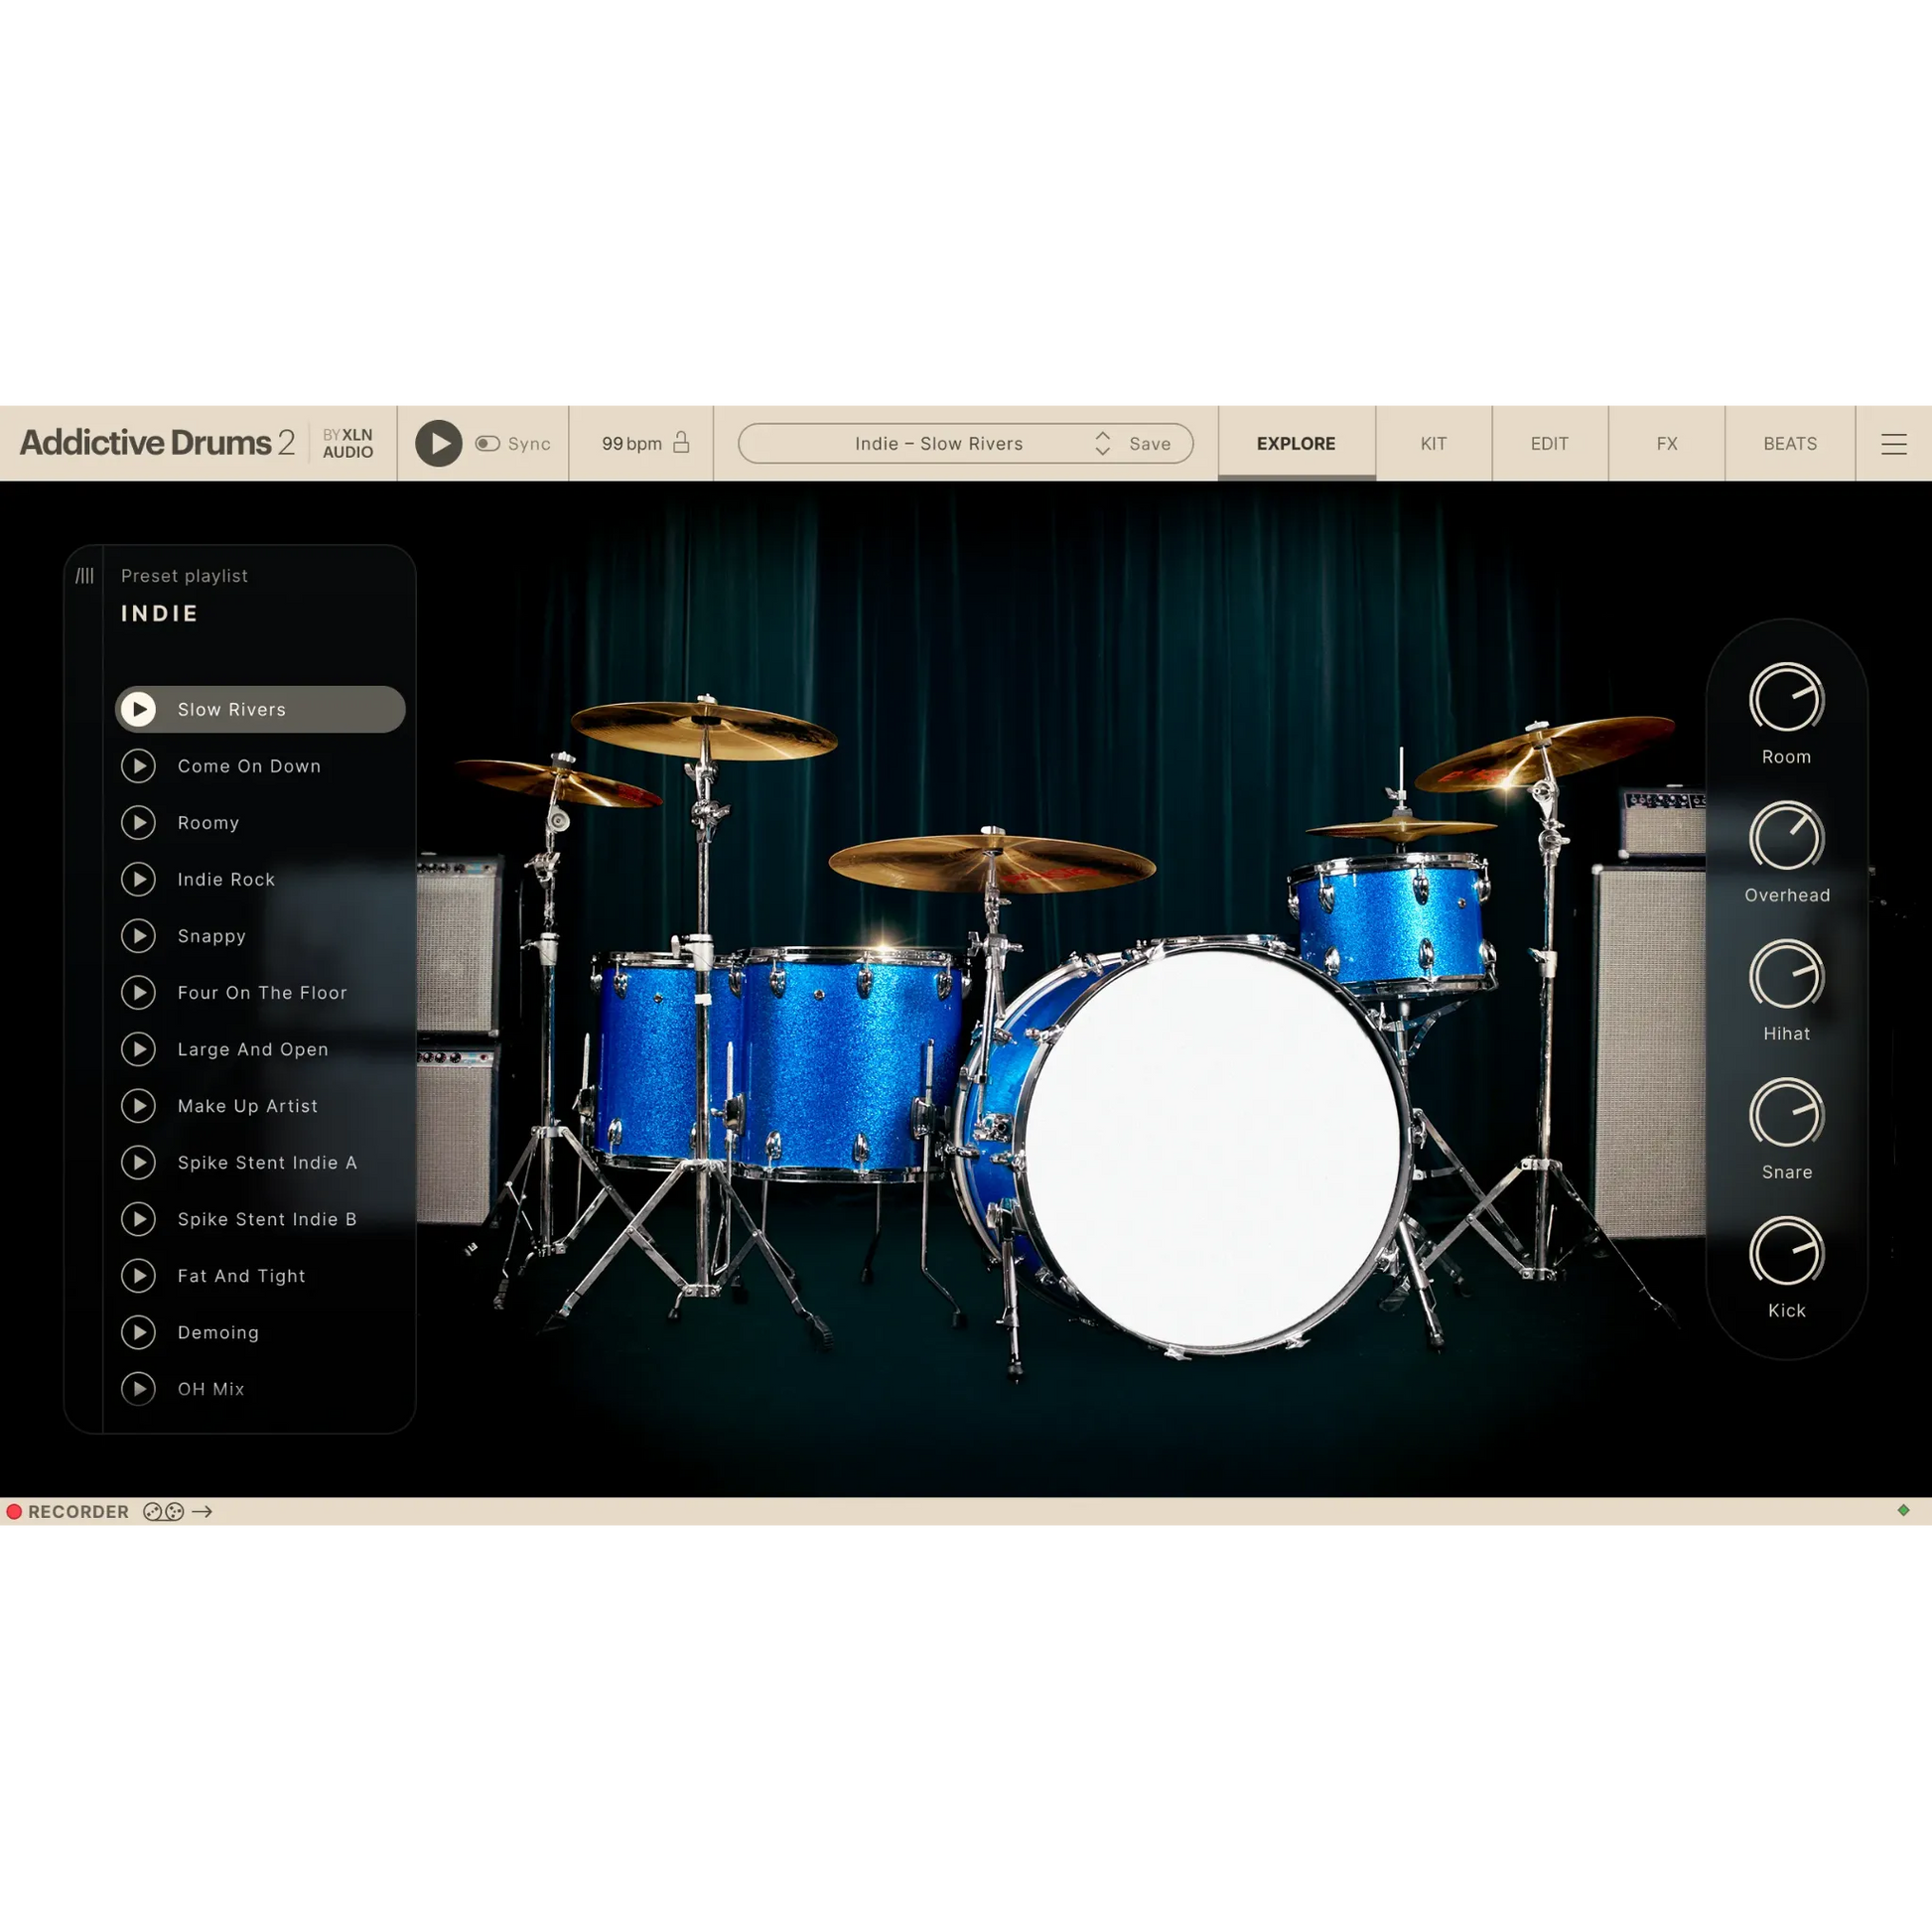Preview the Demoing preset
The image size is (1932, 1932).
pos(139,1332)
